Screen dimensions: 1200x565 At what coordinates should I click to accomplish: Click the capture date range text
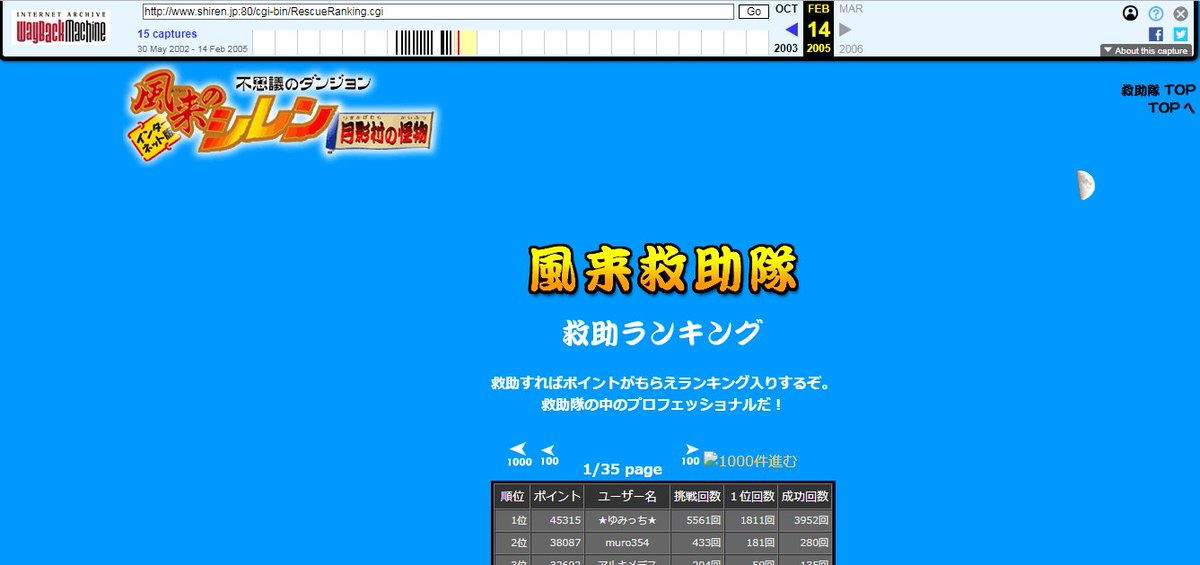[x=193, y=49]
